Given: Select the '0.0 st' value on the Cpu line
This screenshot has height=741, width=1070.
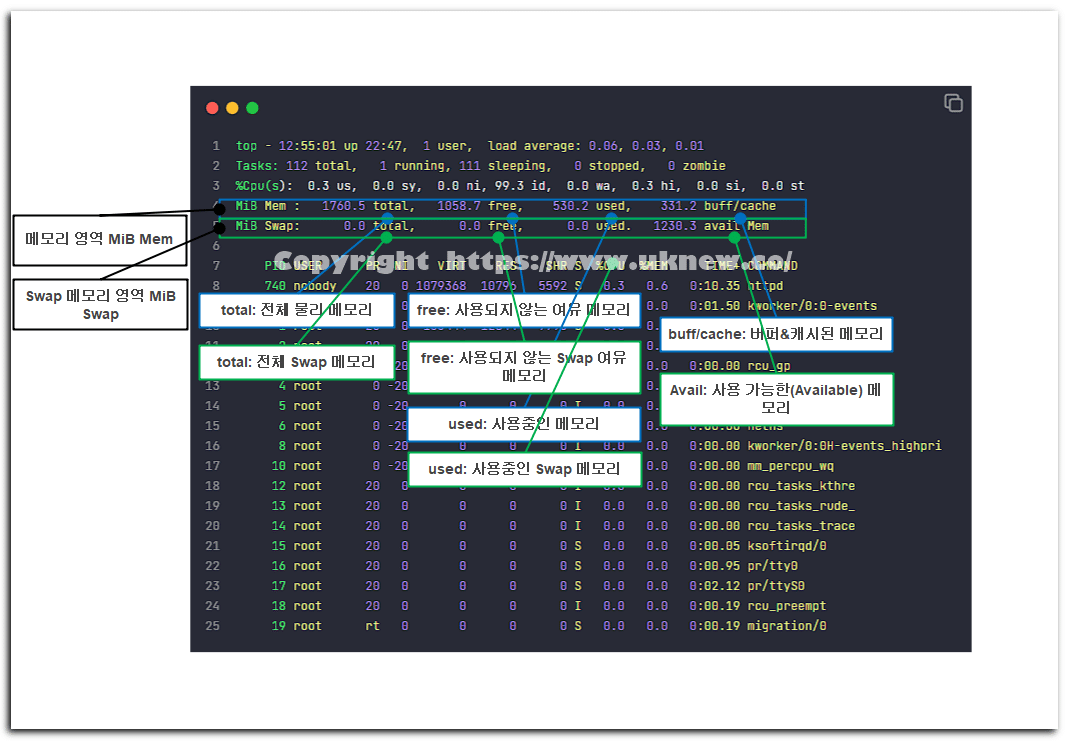Looking at the screenshot, I should coord(783,186).
